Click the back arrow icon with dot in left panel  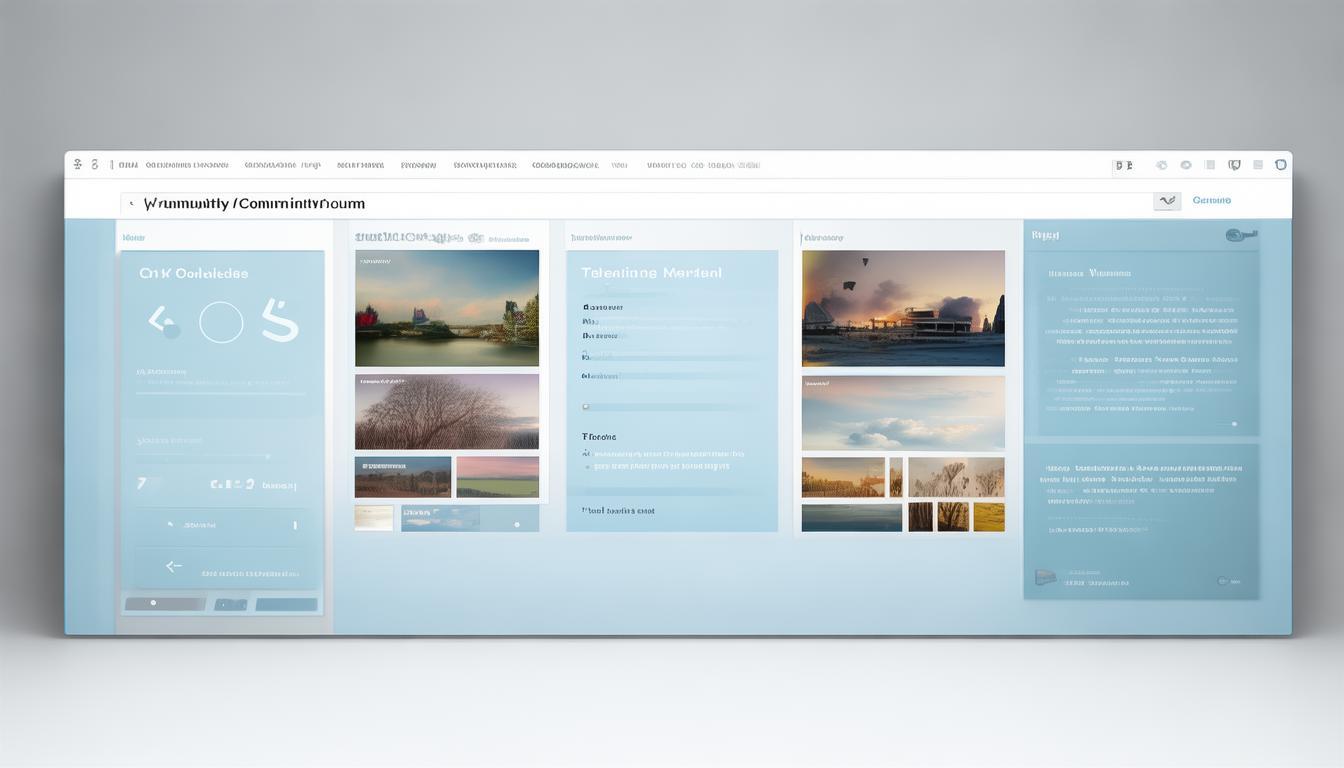pyautogui.click(x=163, y=322)
